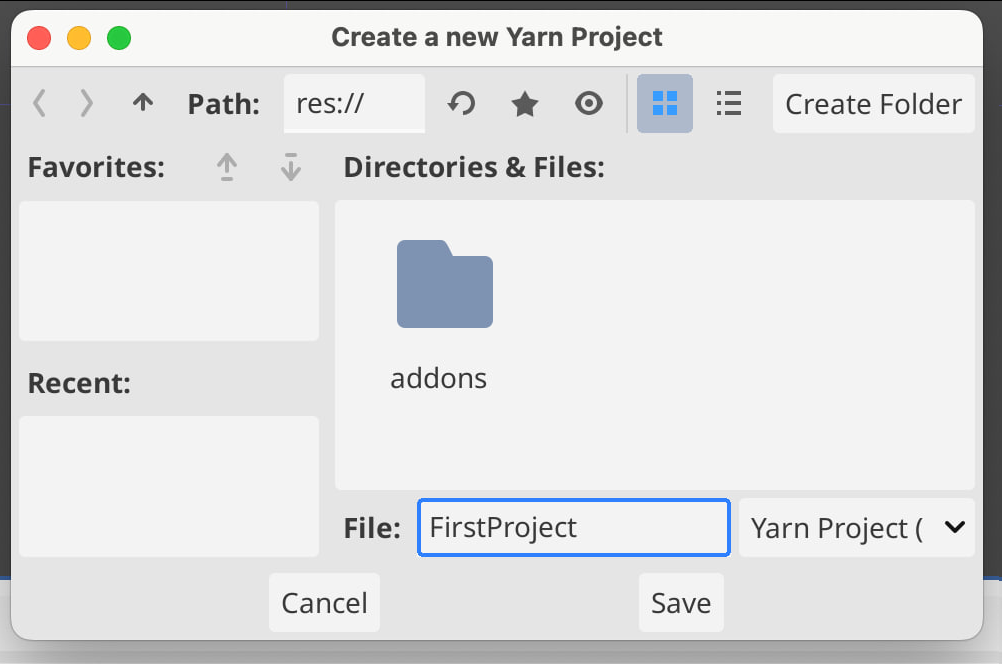Click the res:// path field
This screenshot has height=664, width=1002.
tap(354, 104)
